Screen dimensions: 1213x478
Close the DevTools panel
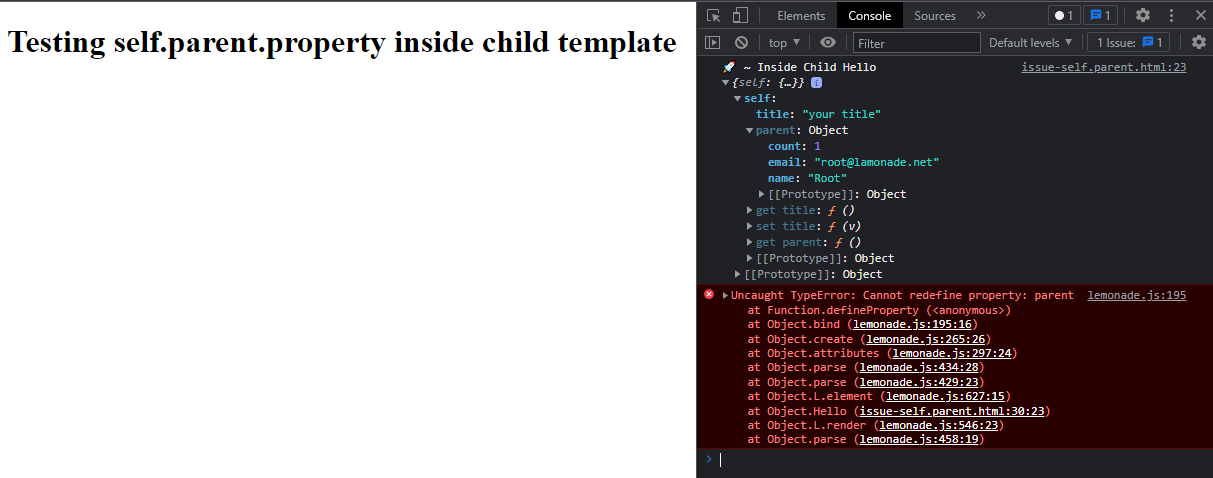point(1200,15)
